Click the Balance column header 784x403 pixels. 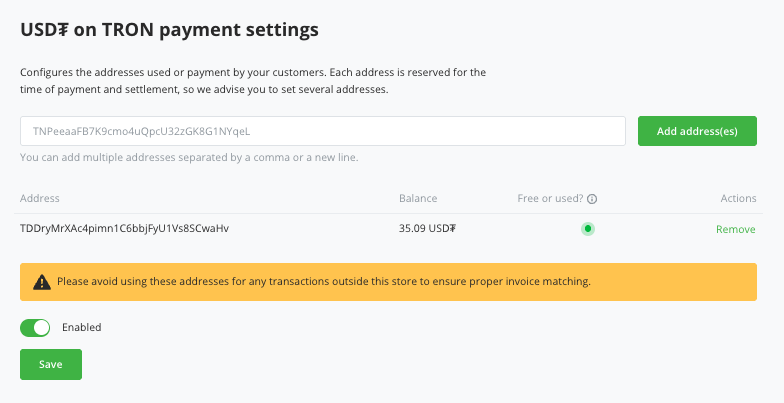tap(418, 198)
